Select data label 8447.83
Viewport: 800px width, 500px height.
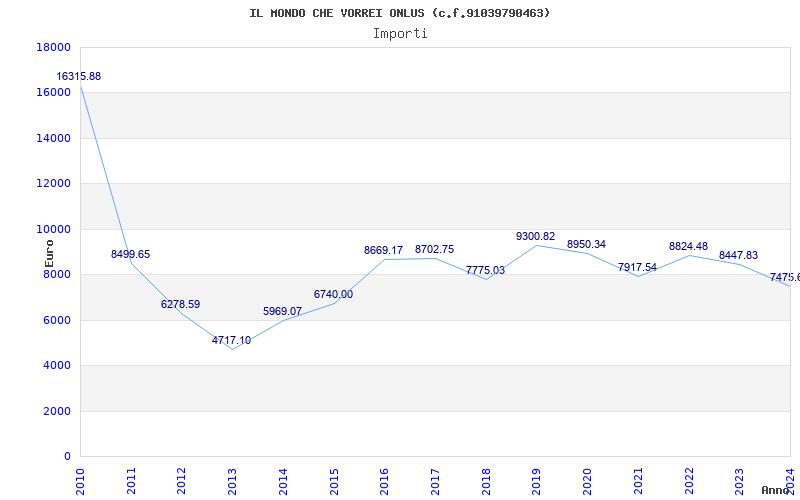[x=738, y=255]
